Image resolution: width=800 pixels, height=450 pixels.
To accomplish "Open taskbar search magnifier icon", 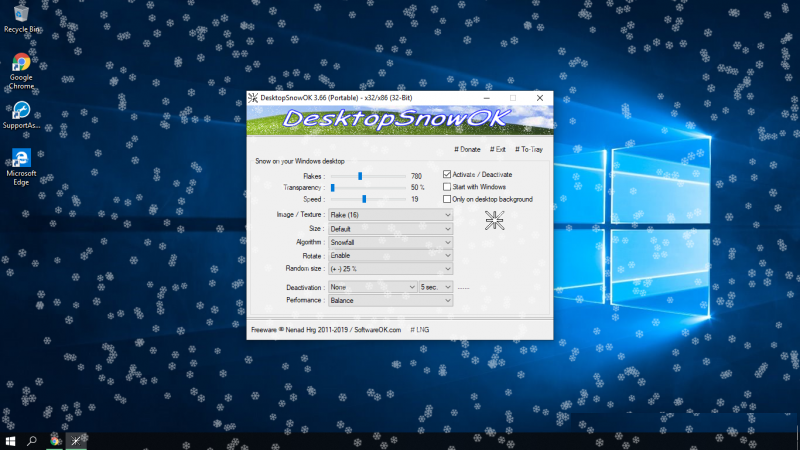I will pos(32,440).
